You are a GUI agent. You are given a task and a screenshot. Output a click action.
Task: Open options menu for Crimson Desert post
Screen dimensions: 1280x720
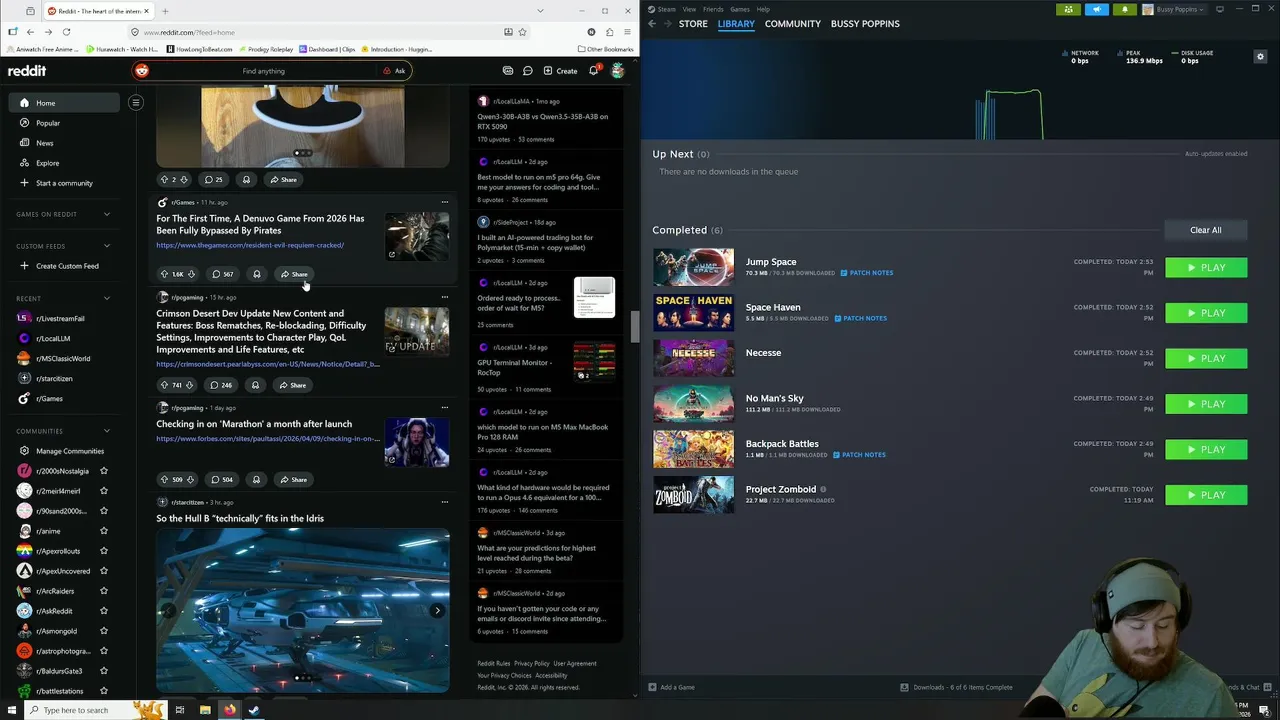tap(445, 297)
